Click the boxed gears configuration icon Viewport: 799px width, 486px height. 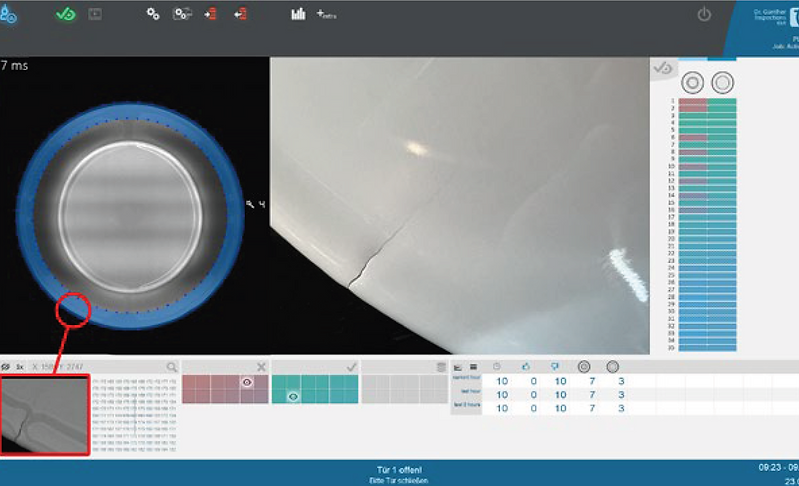[182, 14]
